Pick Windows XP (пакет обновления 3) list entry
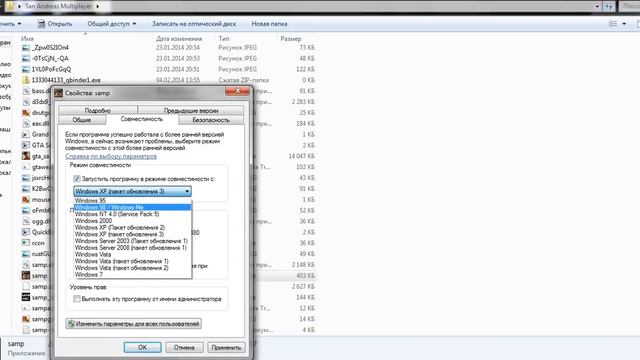This screenshot has width=640, height=360. pos(133,234)
